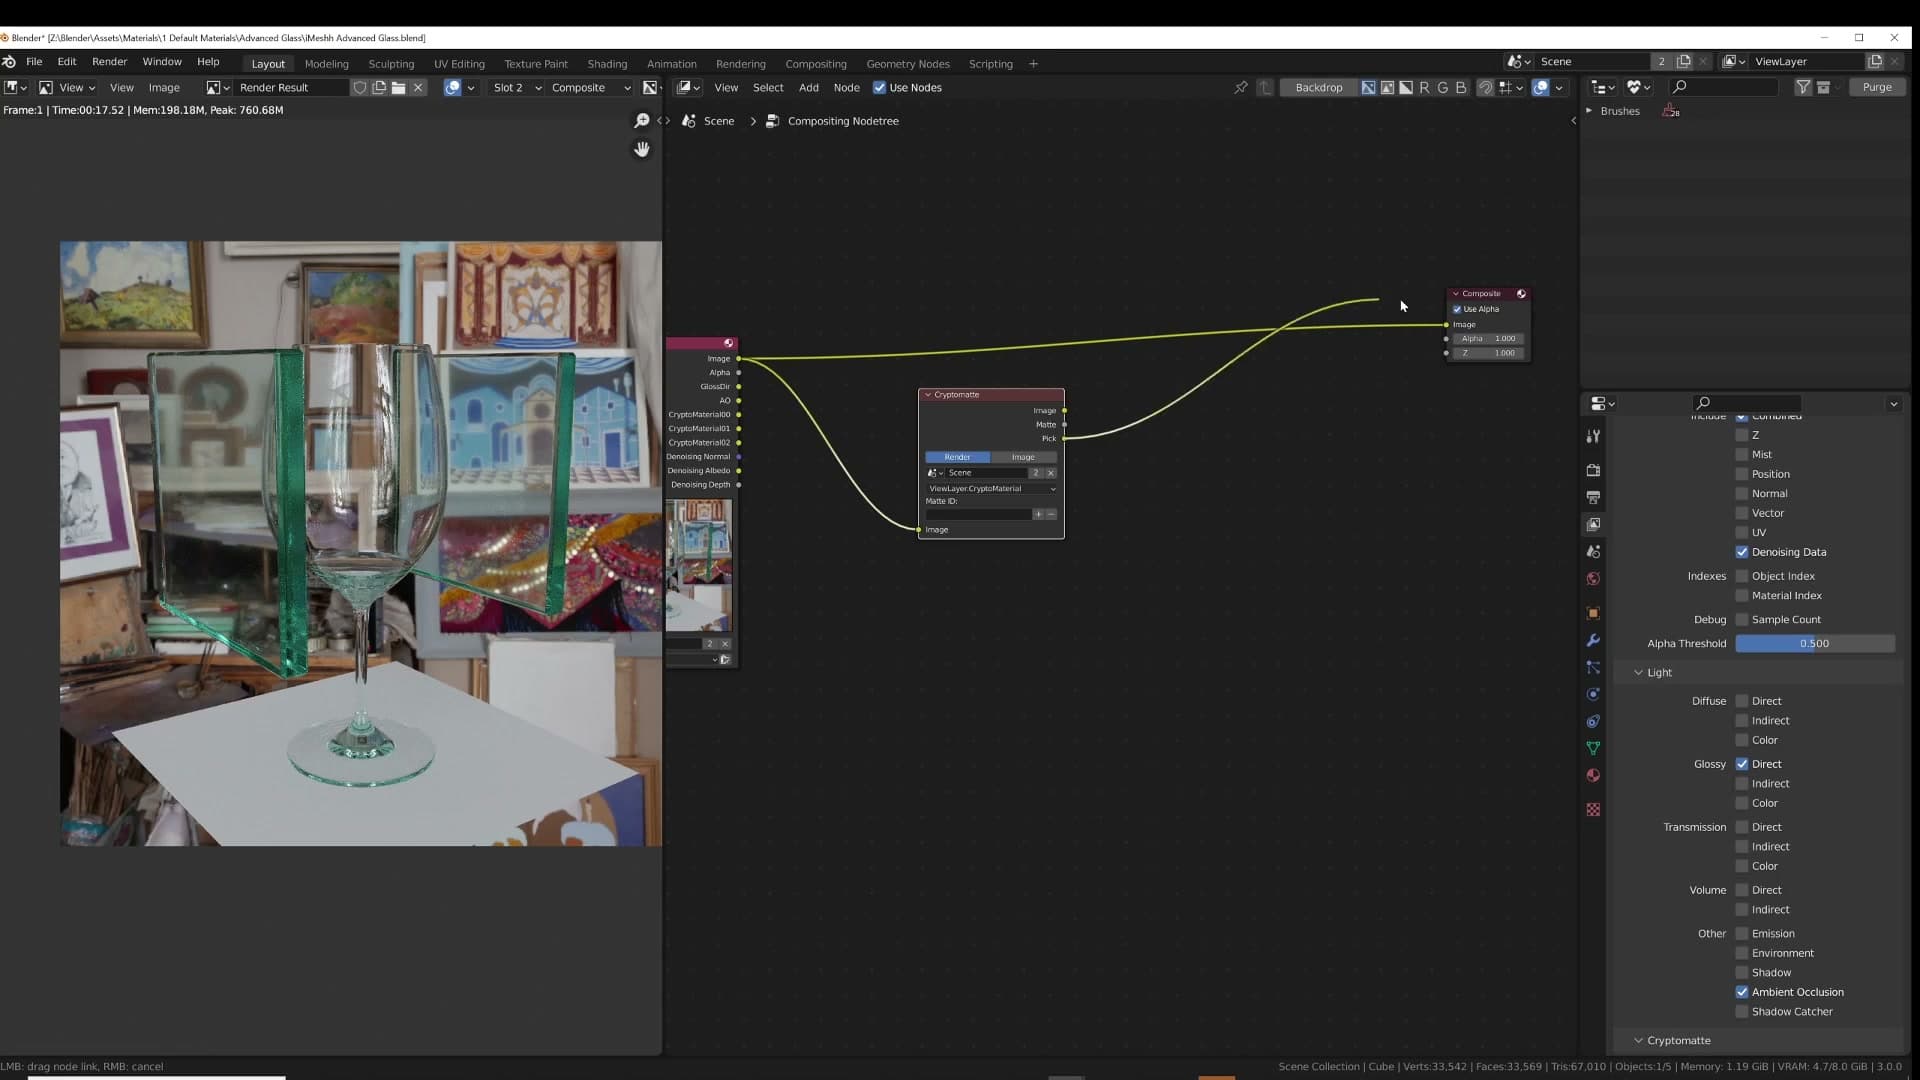Viewport: 1920px width, 1080px height.
Task: Switch to the Compositing workspace tab
Action: point(815,64)
